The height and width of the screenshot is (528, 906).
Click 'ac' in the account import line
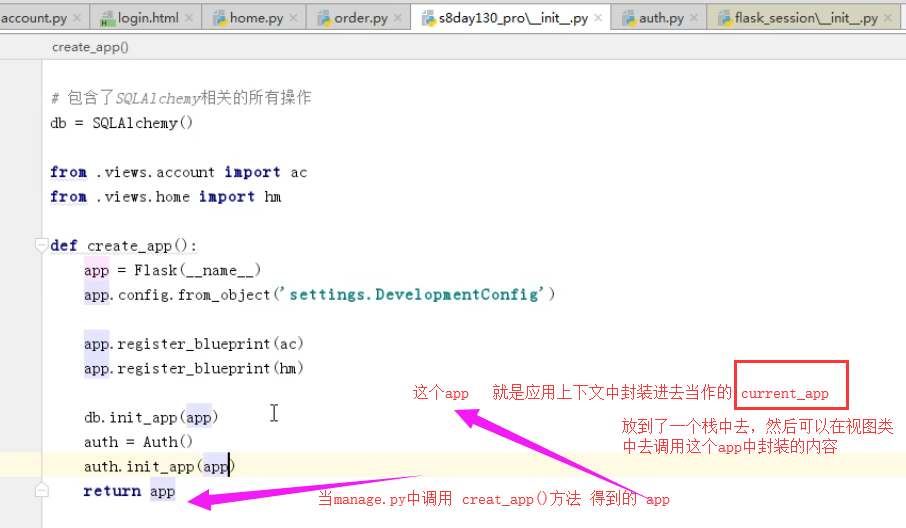coord(299,172)
